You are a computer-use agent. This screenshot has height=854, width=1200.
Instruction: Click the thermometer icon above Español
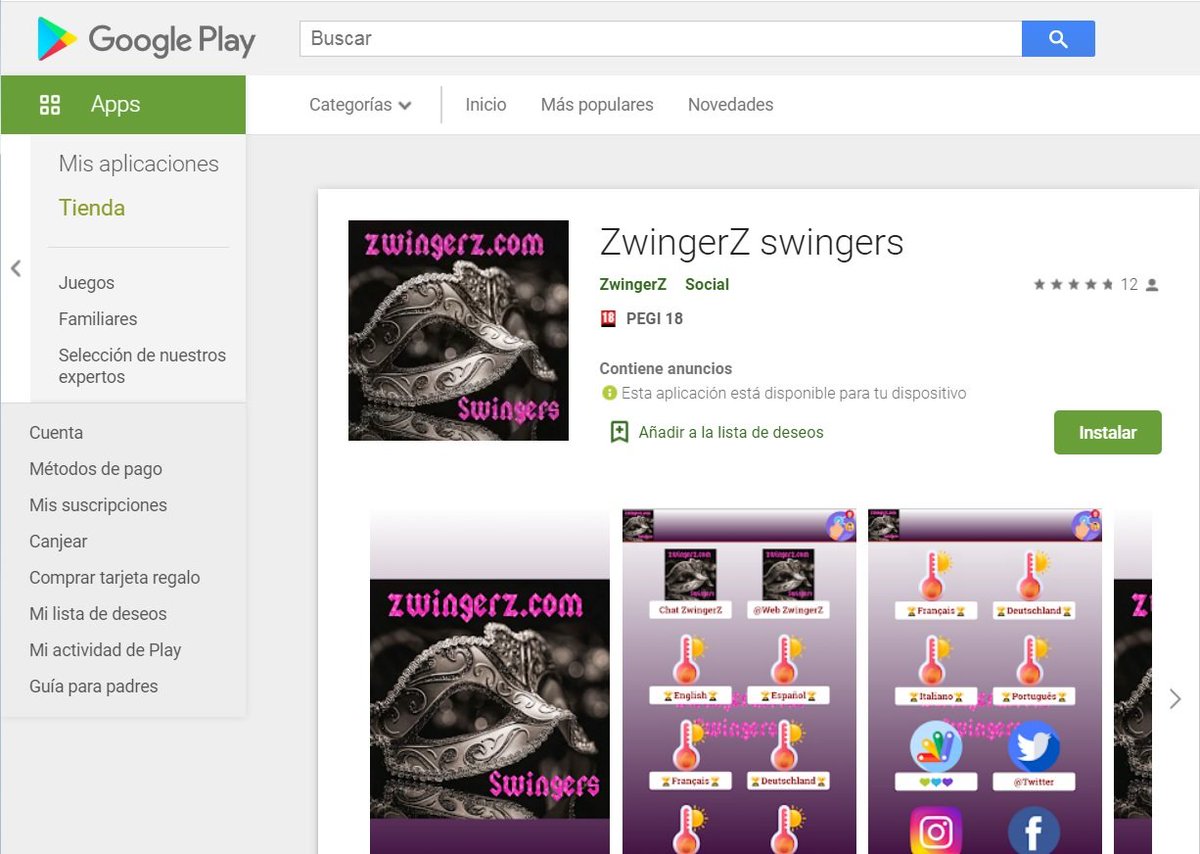coord(789,660)
